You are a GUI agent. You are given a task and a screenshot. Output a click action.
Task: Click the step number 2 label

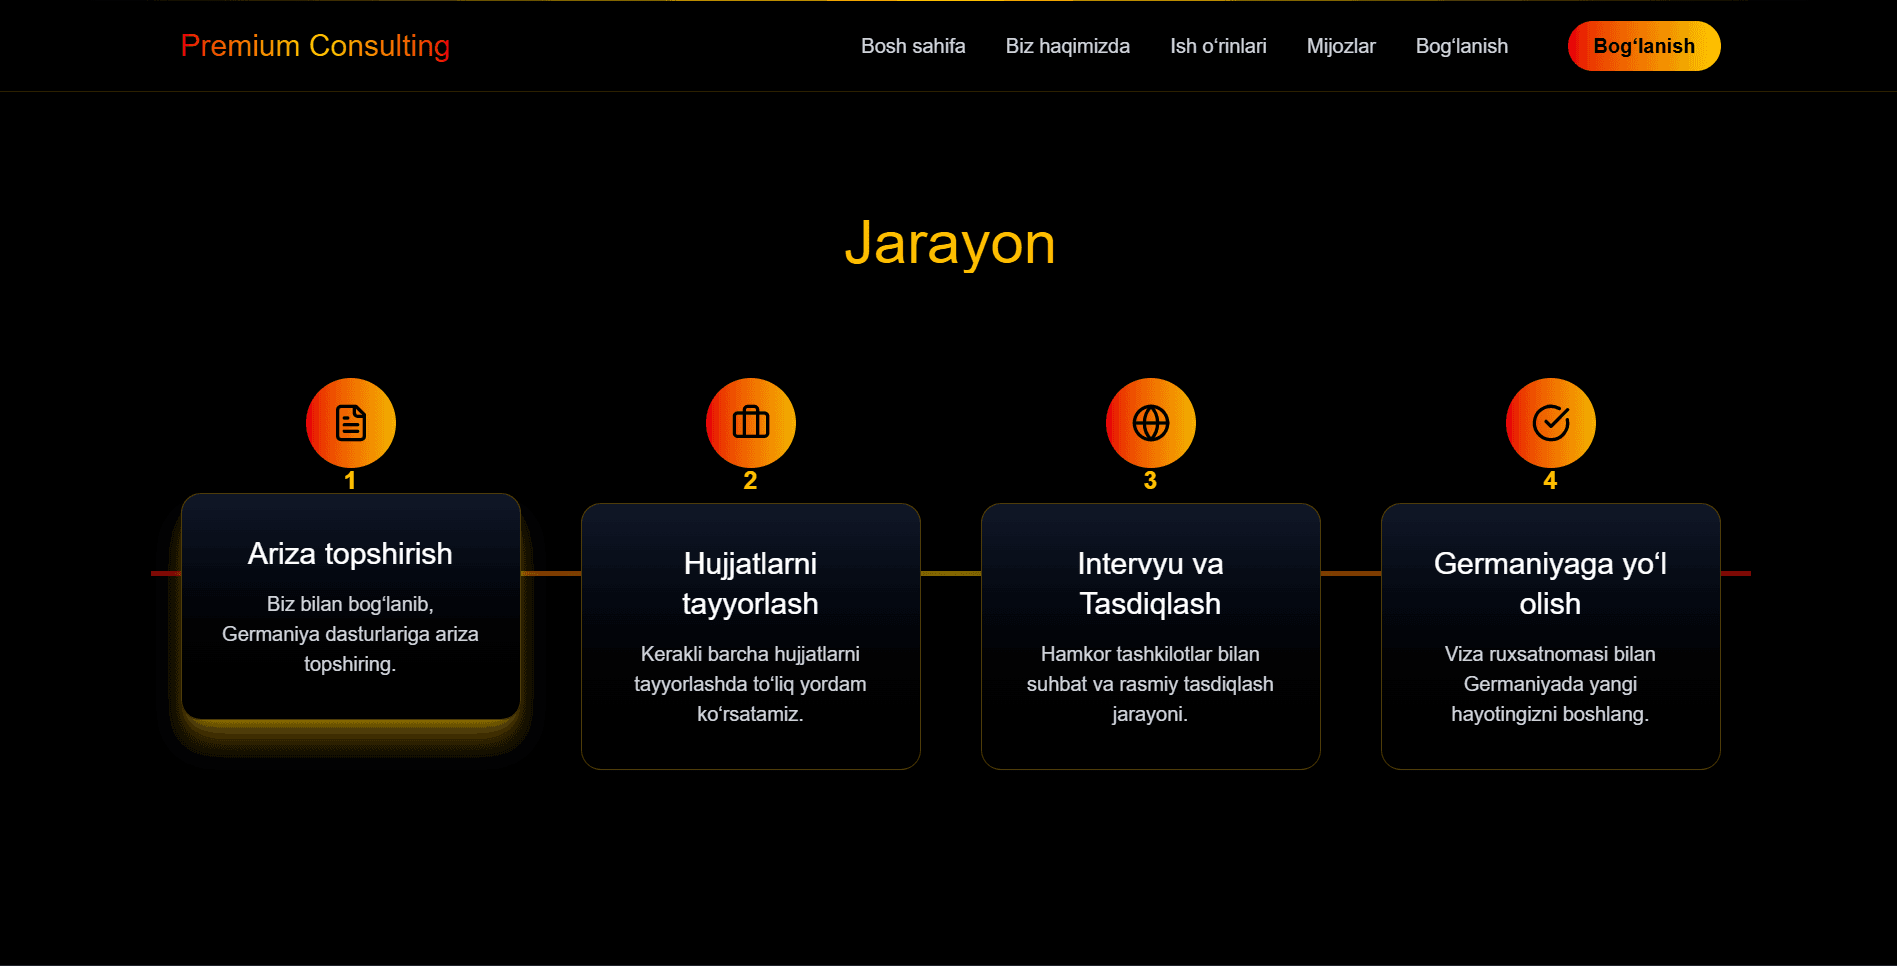[750, 481]
